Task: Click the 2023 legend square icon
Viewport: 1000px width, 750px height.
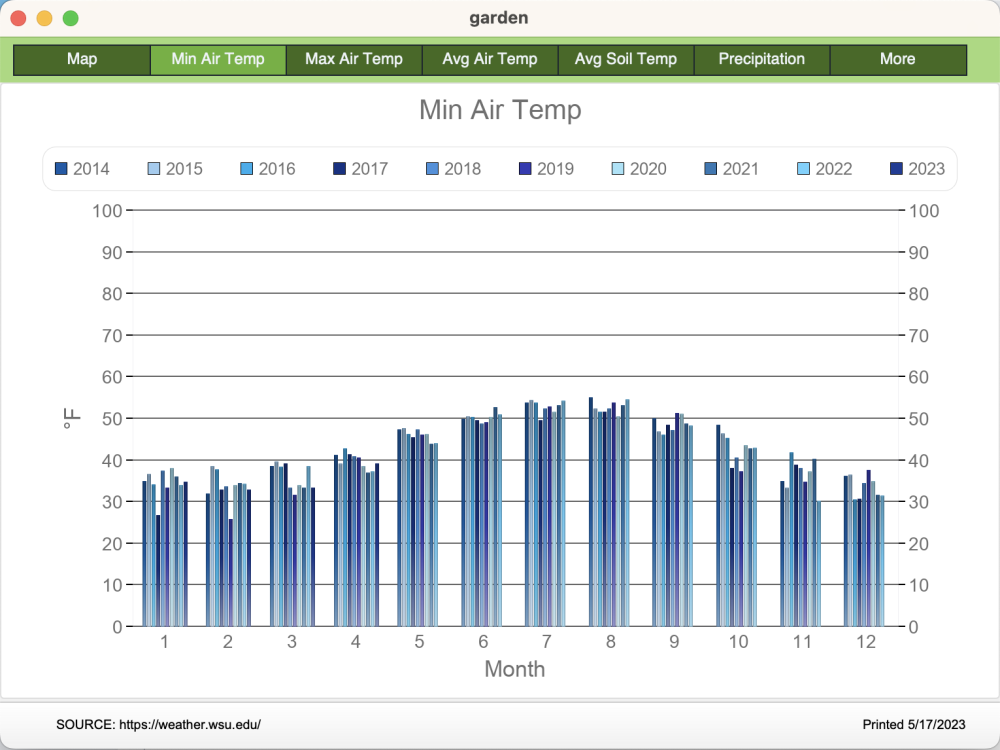Action: (896, 169)
